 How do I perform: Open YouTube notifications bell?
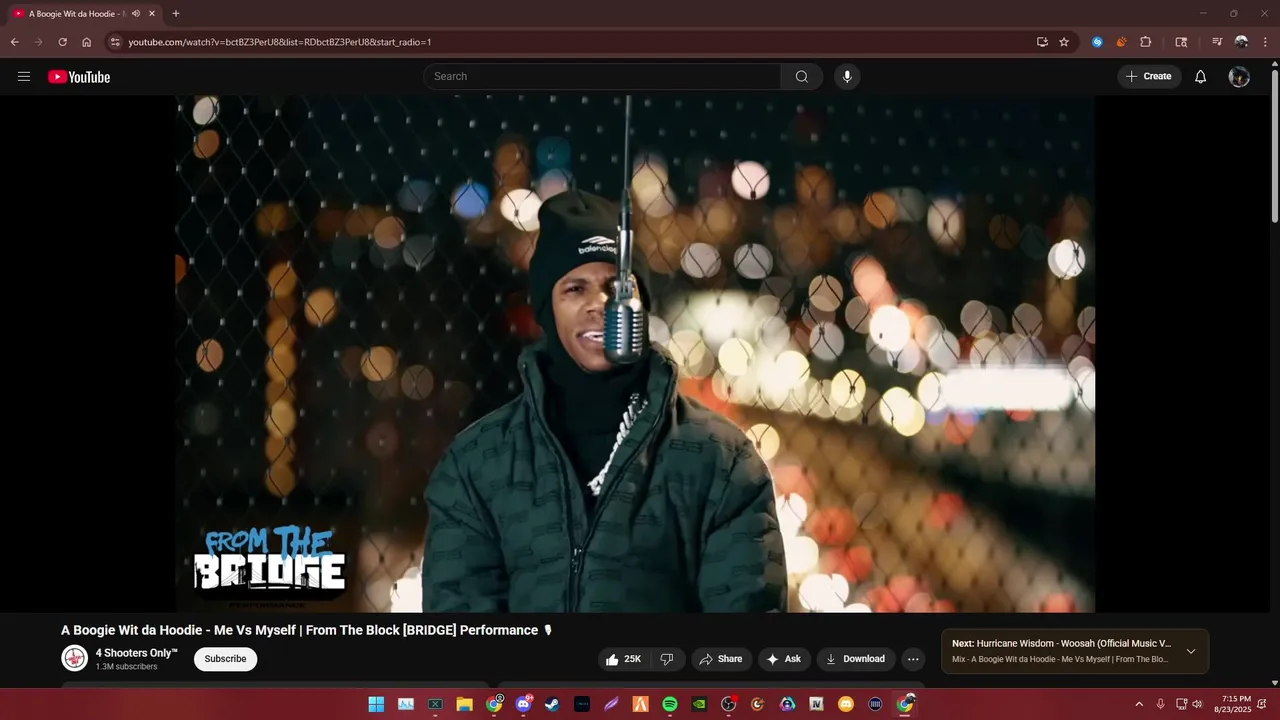pyautogui.click(x=1201, y=77)
